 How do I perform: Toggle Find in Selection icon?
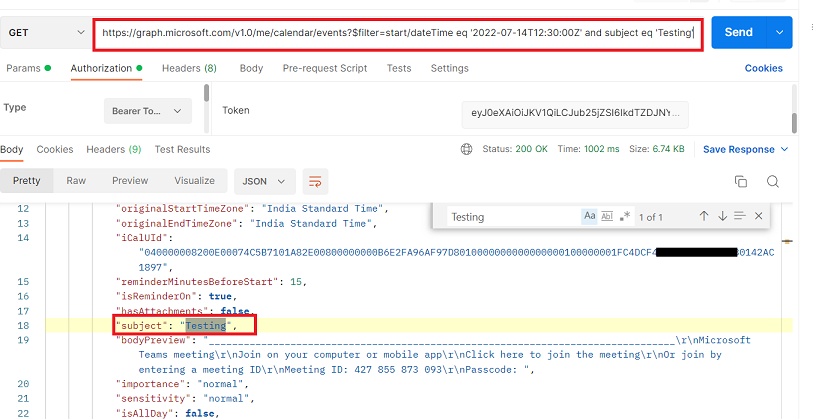click(740, 216)
